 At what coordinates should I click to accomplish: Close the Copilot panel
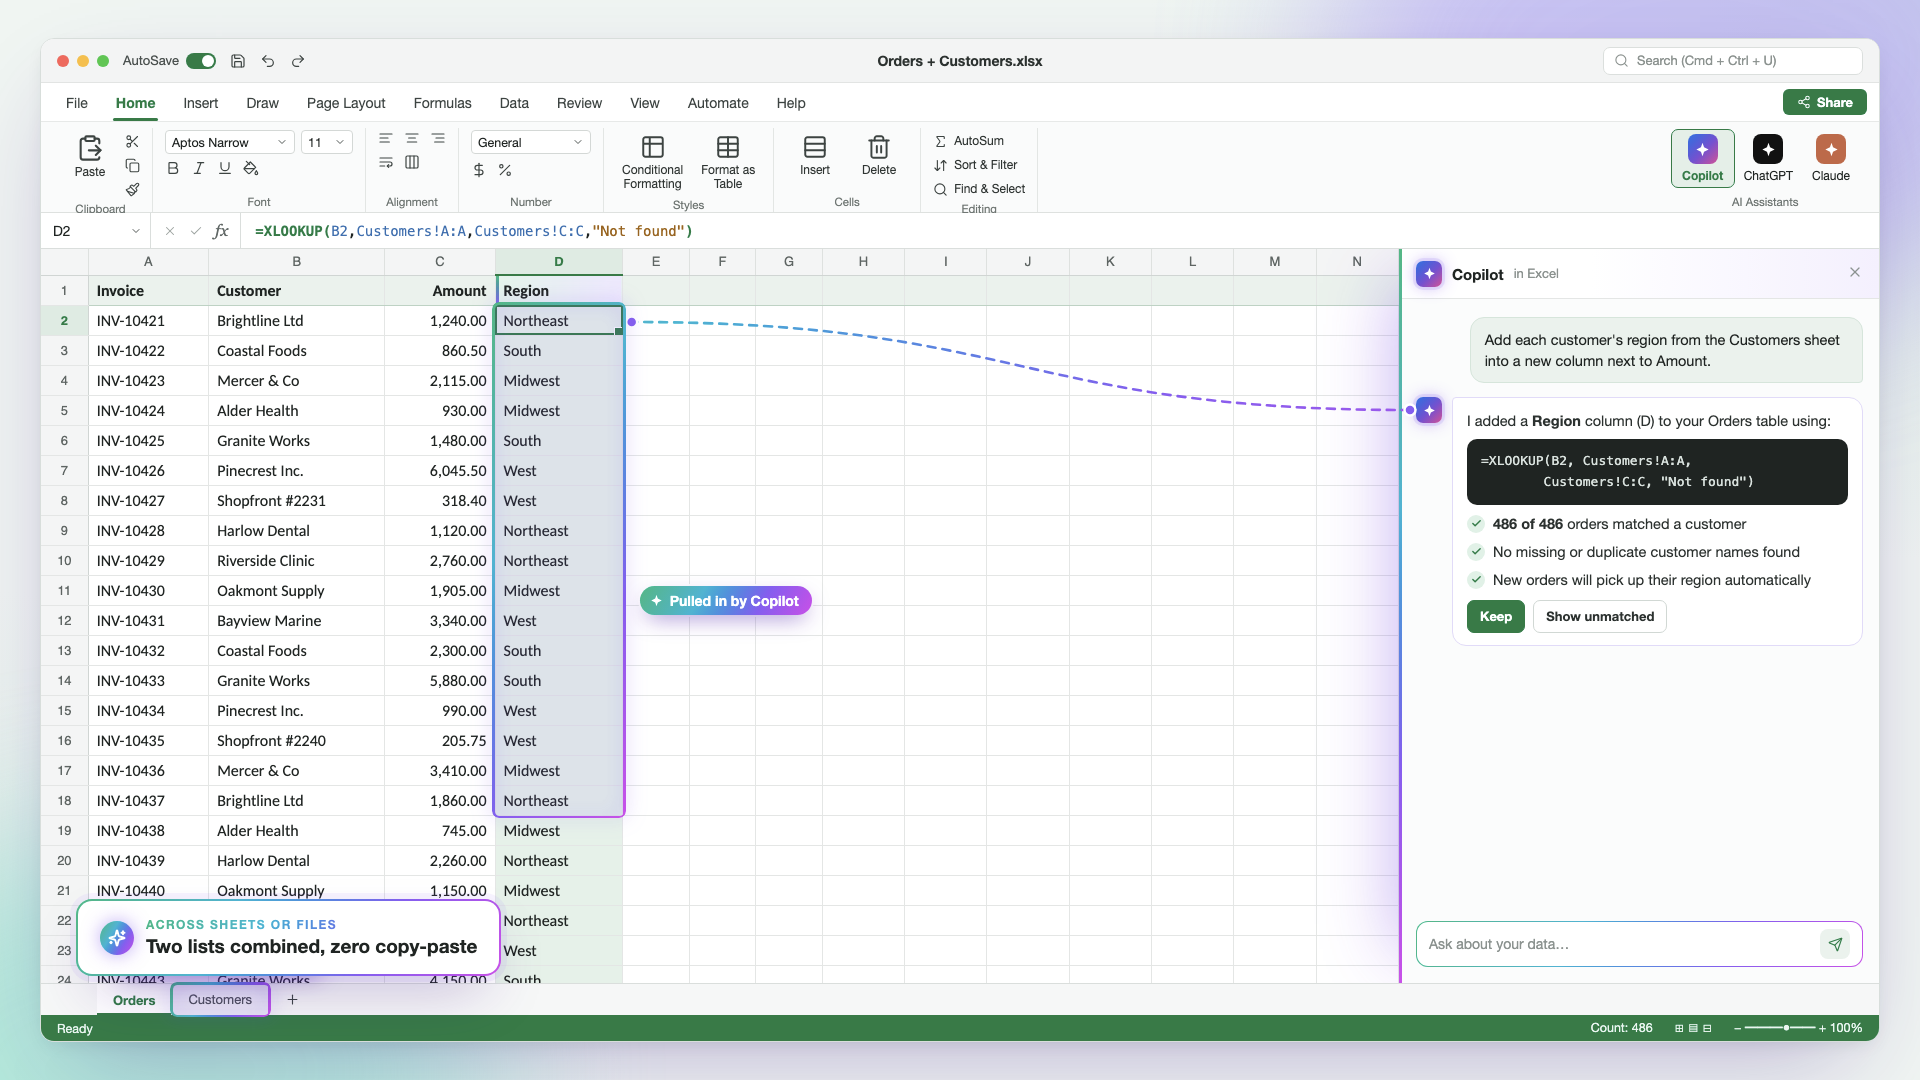(x=1855, y=273)
